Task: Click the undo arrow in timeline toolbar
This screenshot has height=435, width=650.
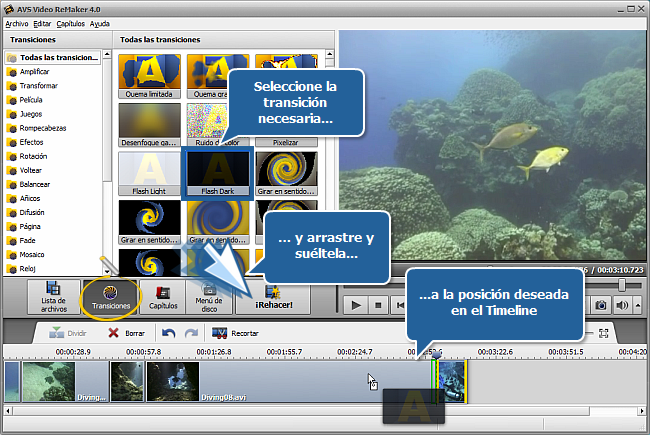Action: pyautogui.click(x=169, y=332)
